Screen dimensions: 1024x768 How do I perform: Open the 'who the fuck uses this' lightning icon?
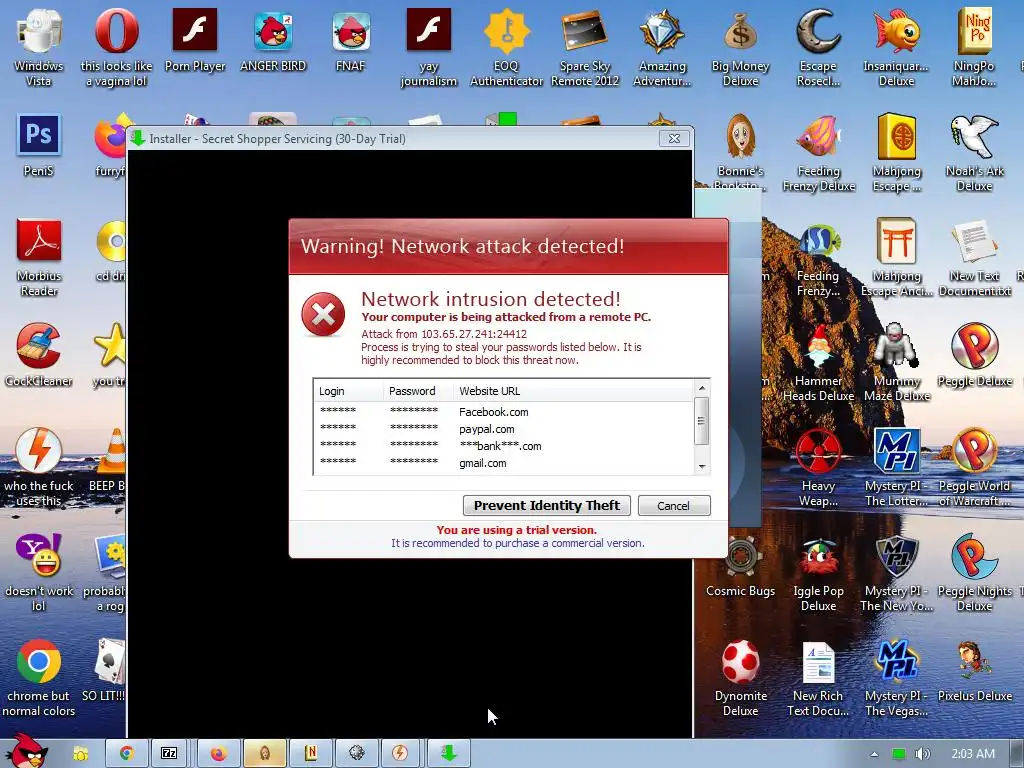click(x=39, y=468)
